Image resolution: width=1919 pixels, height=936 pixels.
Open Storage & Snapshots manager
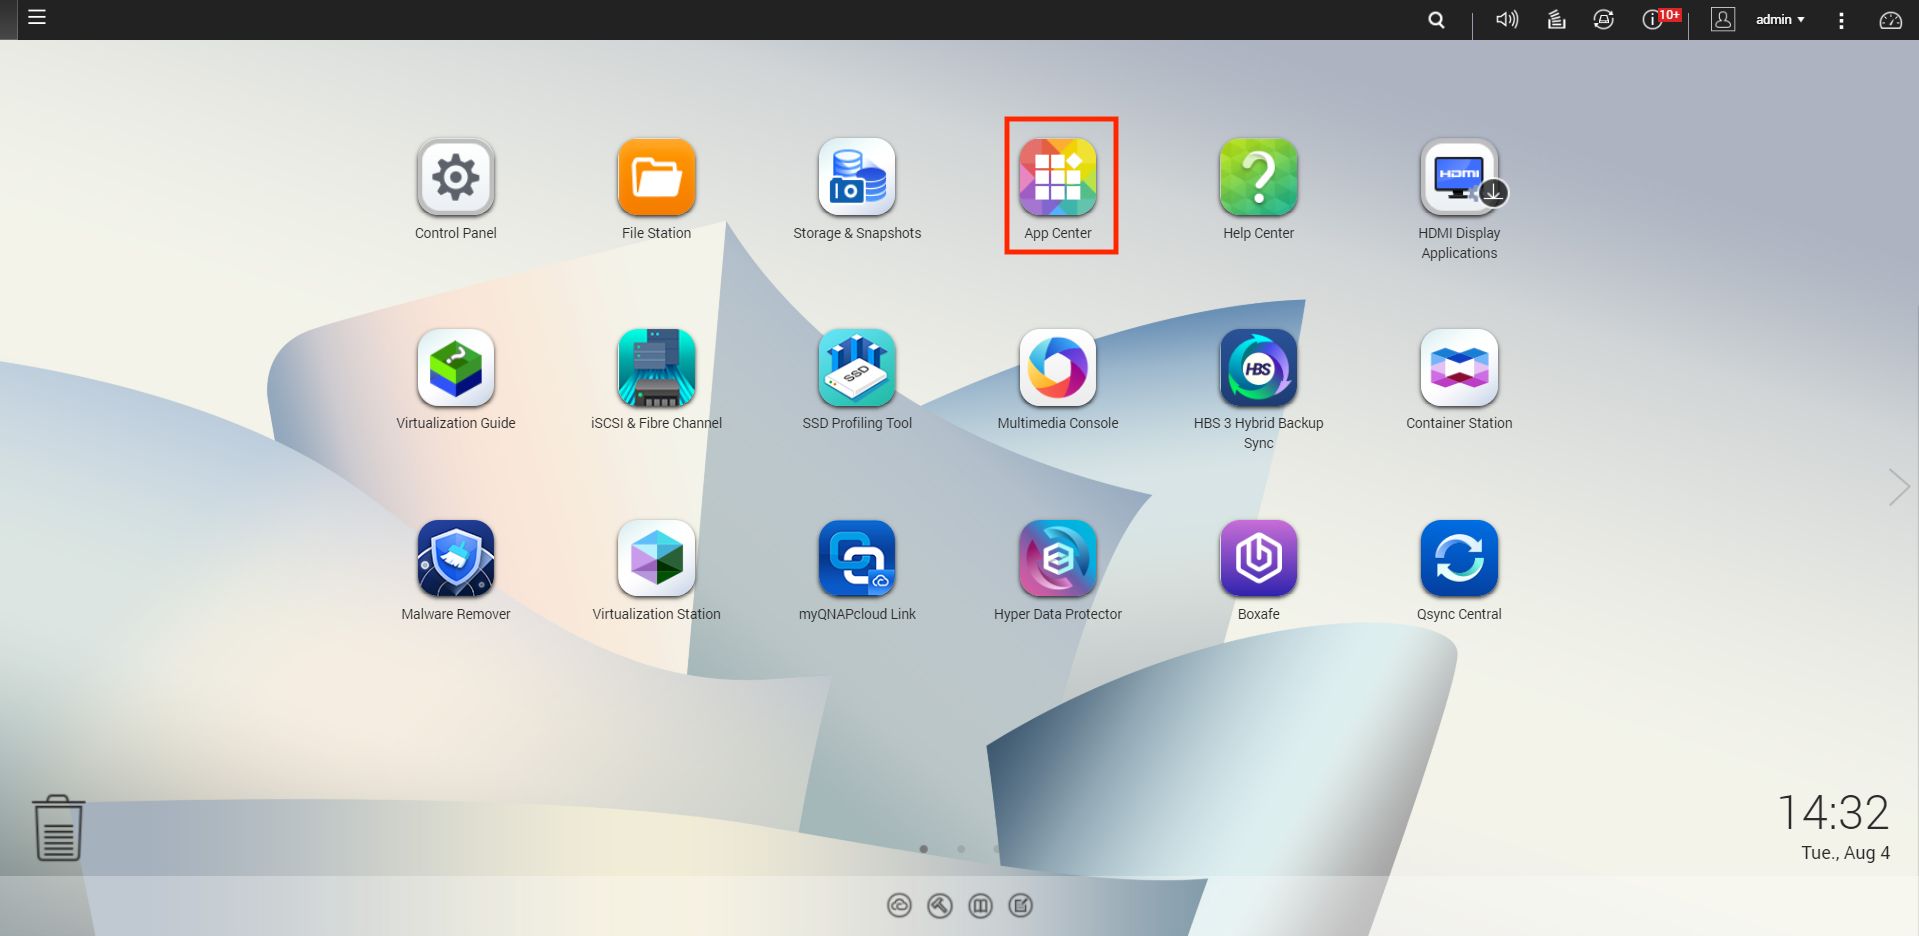click(857, 178)
